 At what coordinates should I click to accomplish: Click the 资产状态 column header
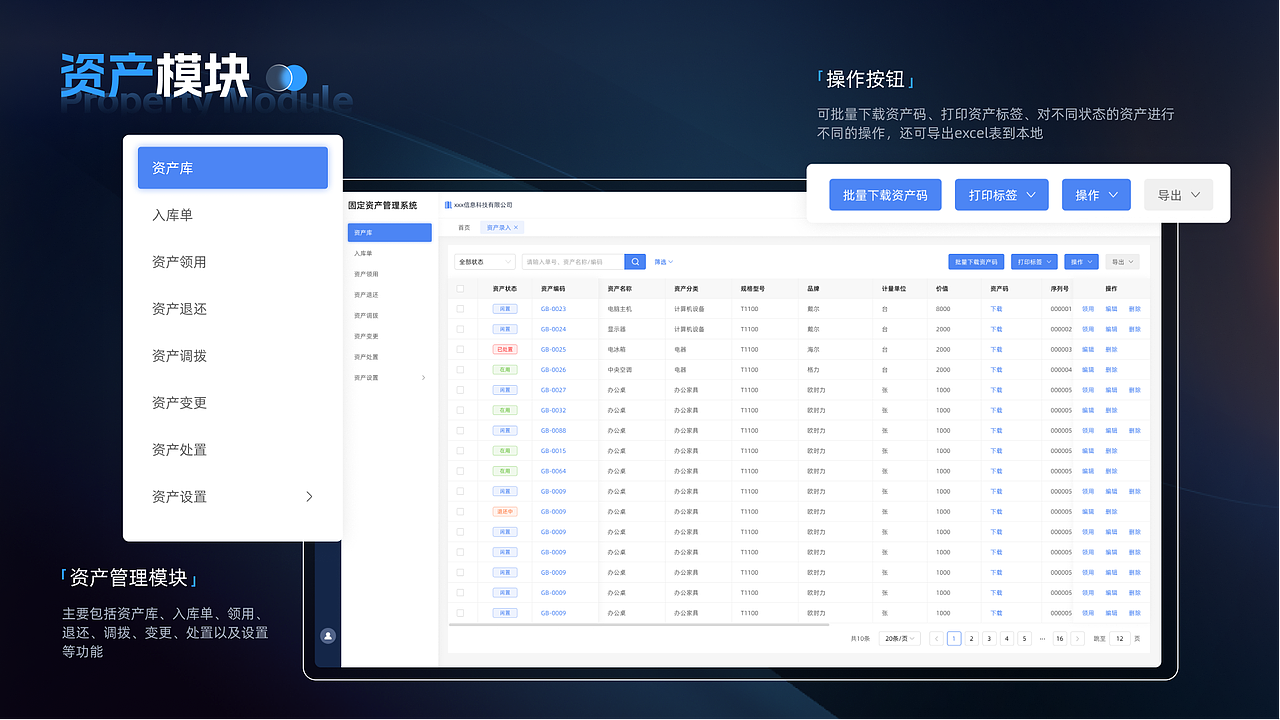pyautogui.click(x=505, y=289)
